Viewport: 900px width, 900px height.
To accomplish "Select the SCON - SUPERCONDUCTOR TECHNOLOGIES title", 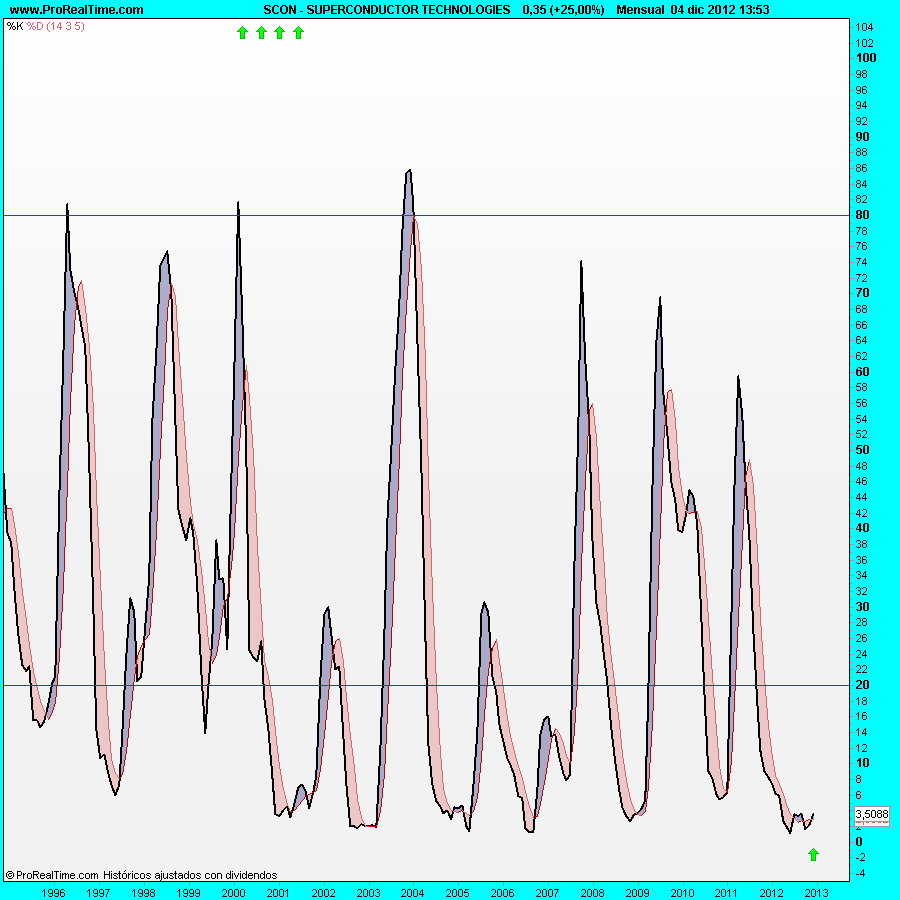I will point(386,10).
